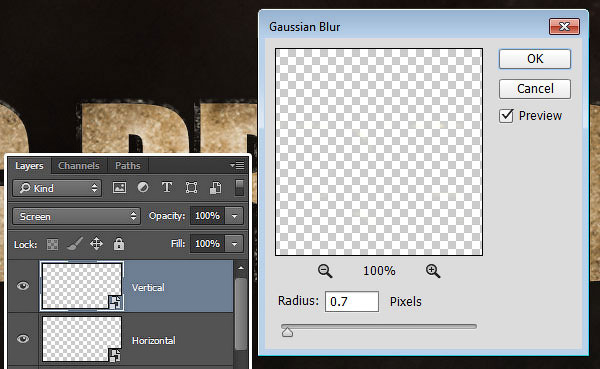Open the Layers panel flyout menu
This screenshot has height=369, width=600.
coord(237,165)
